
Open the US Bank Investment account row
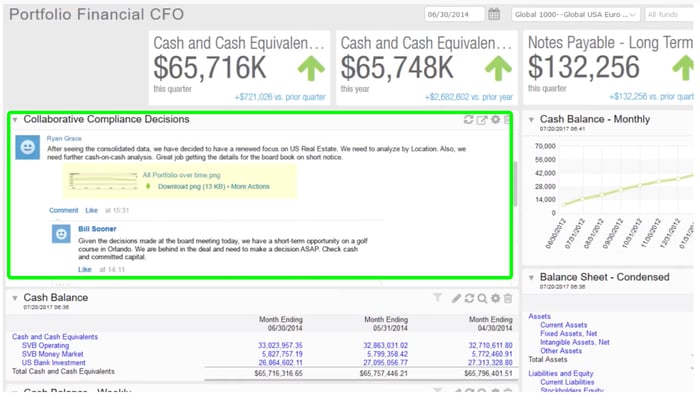coord(54,363)
